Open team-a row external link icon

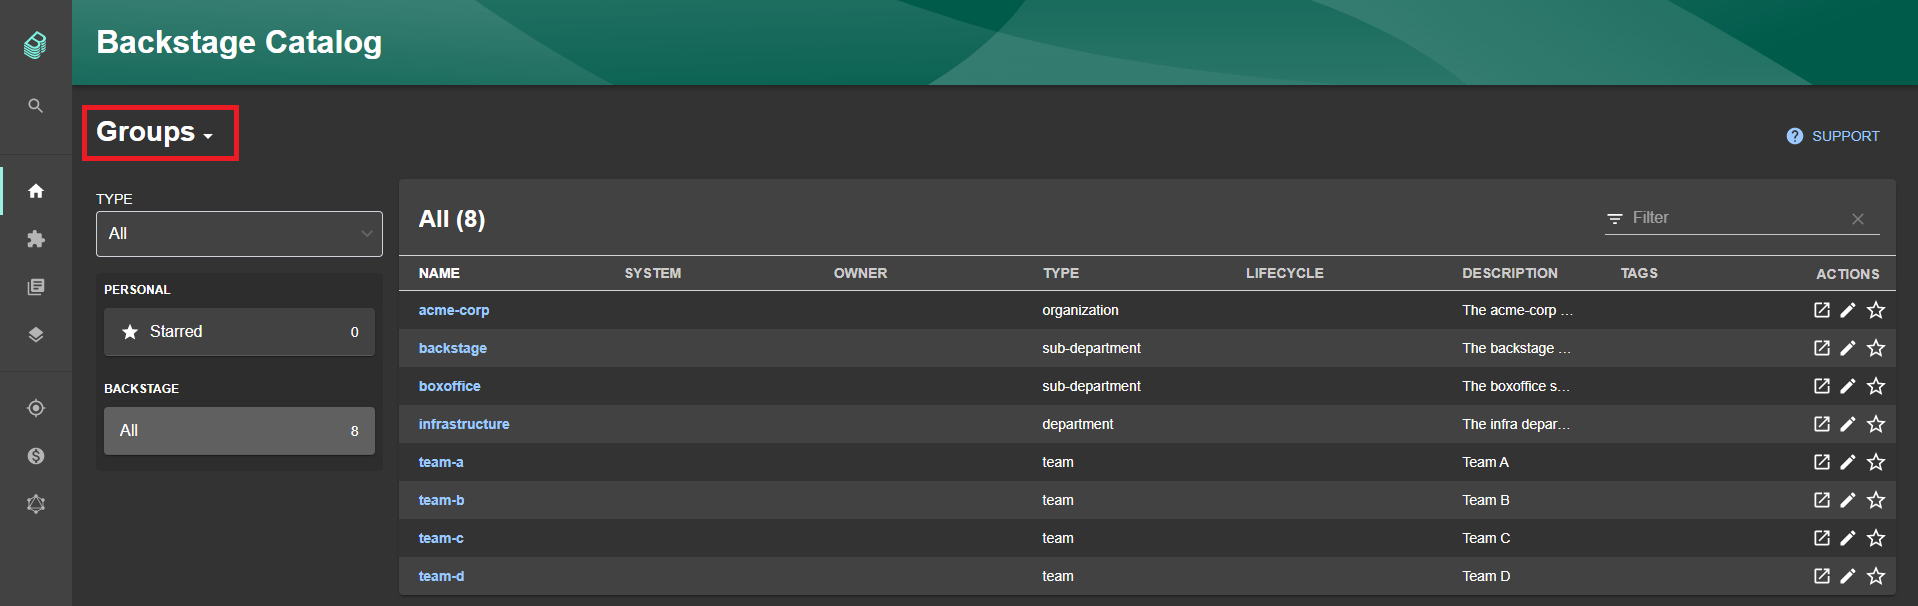coord(1822,462)
